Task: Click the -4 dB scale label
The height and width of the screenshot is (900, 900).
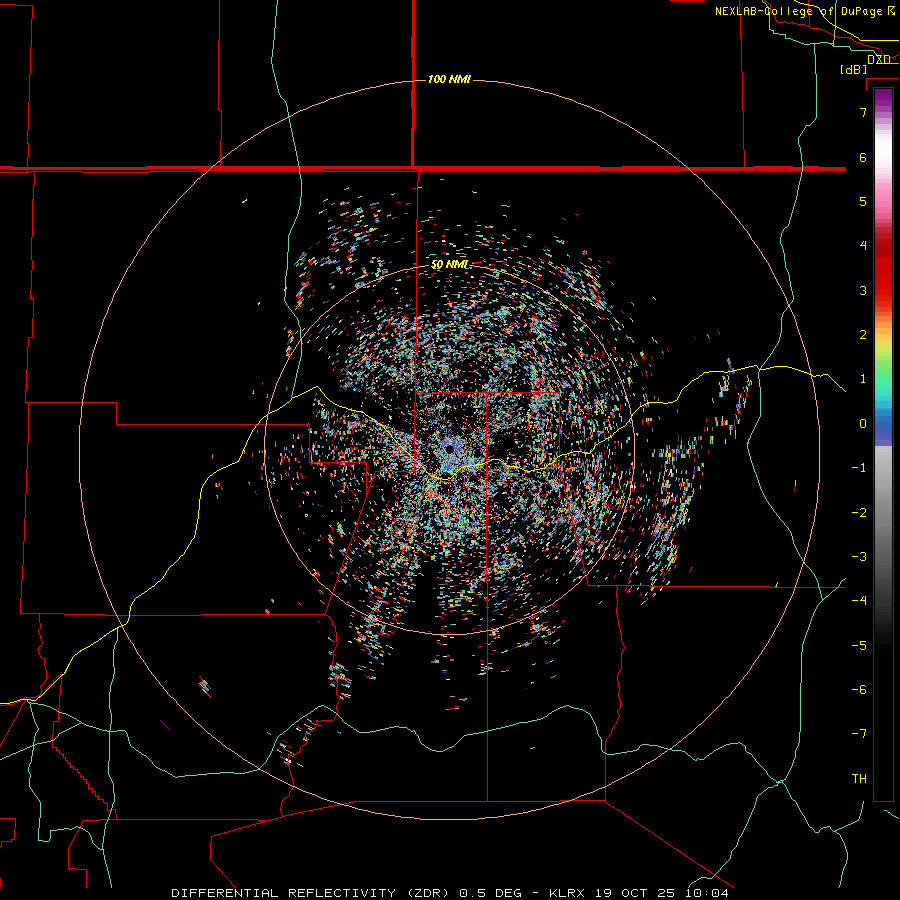Action: click(859, 601)
